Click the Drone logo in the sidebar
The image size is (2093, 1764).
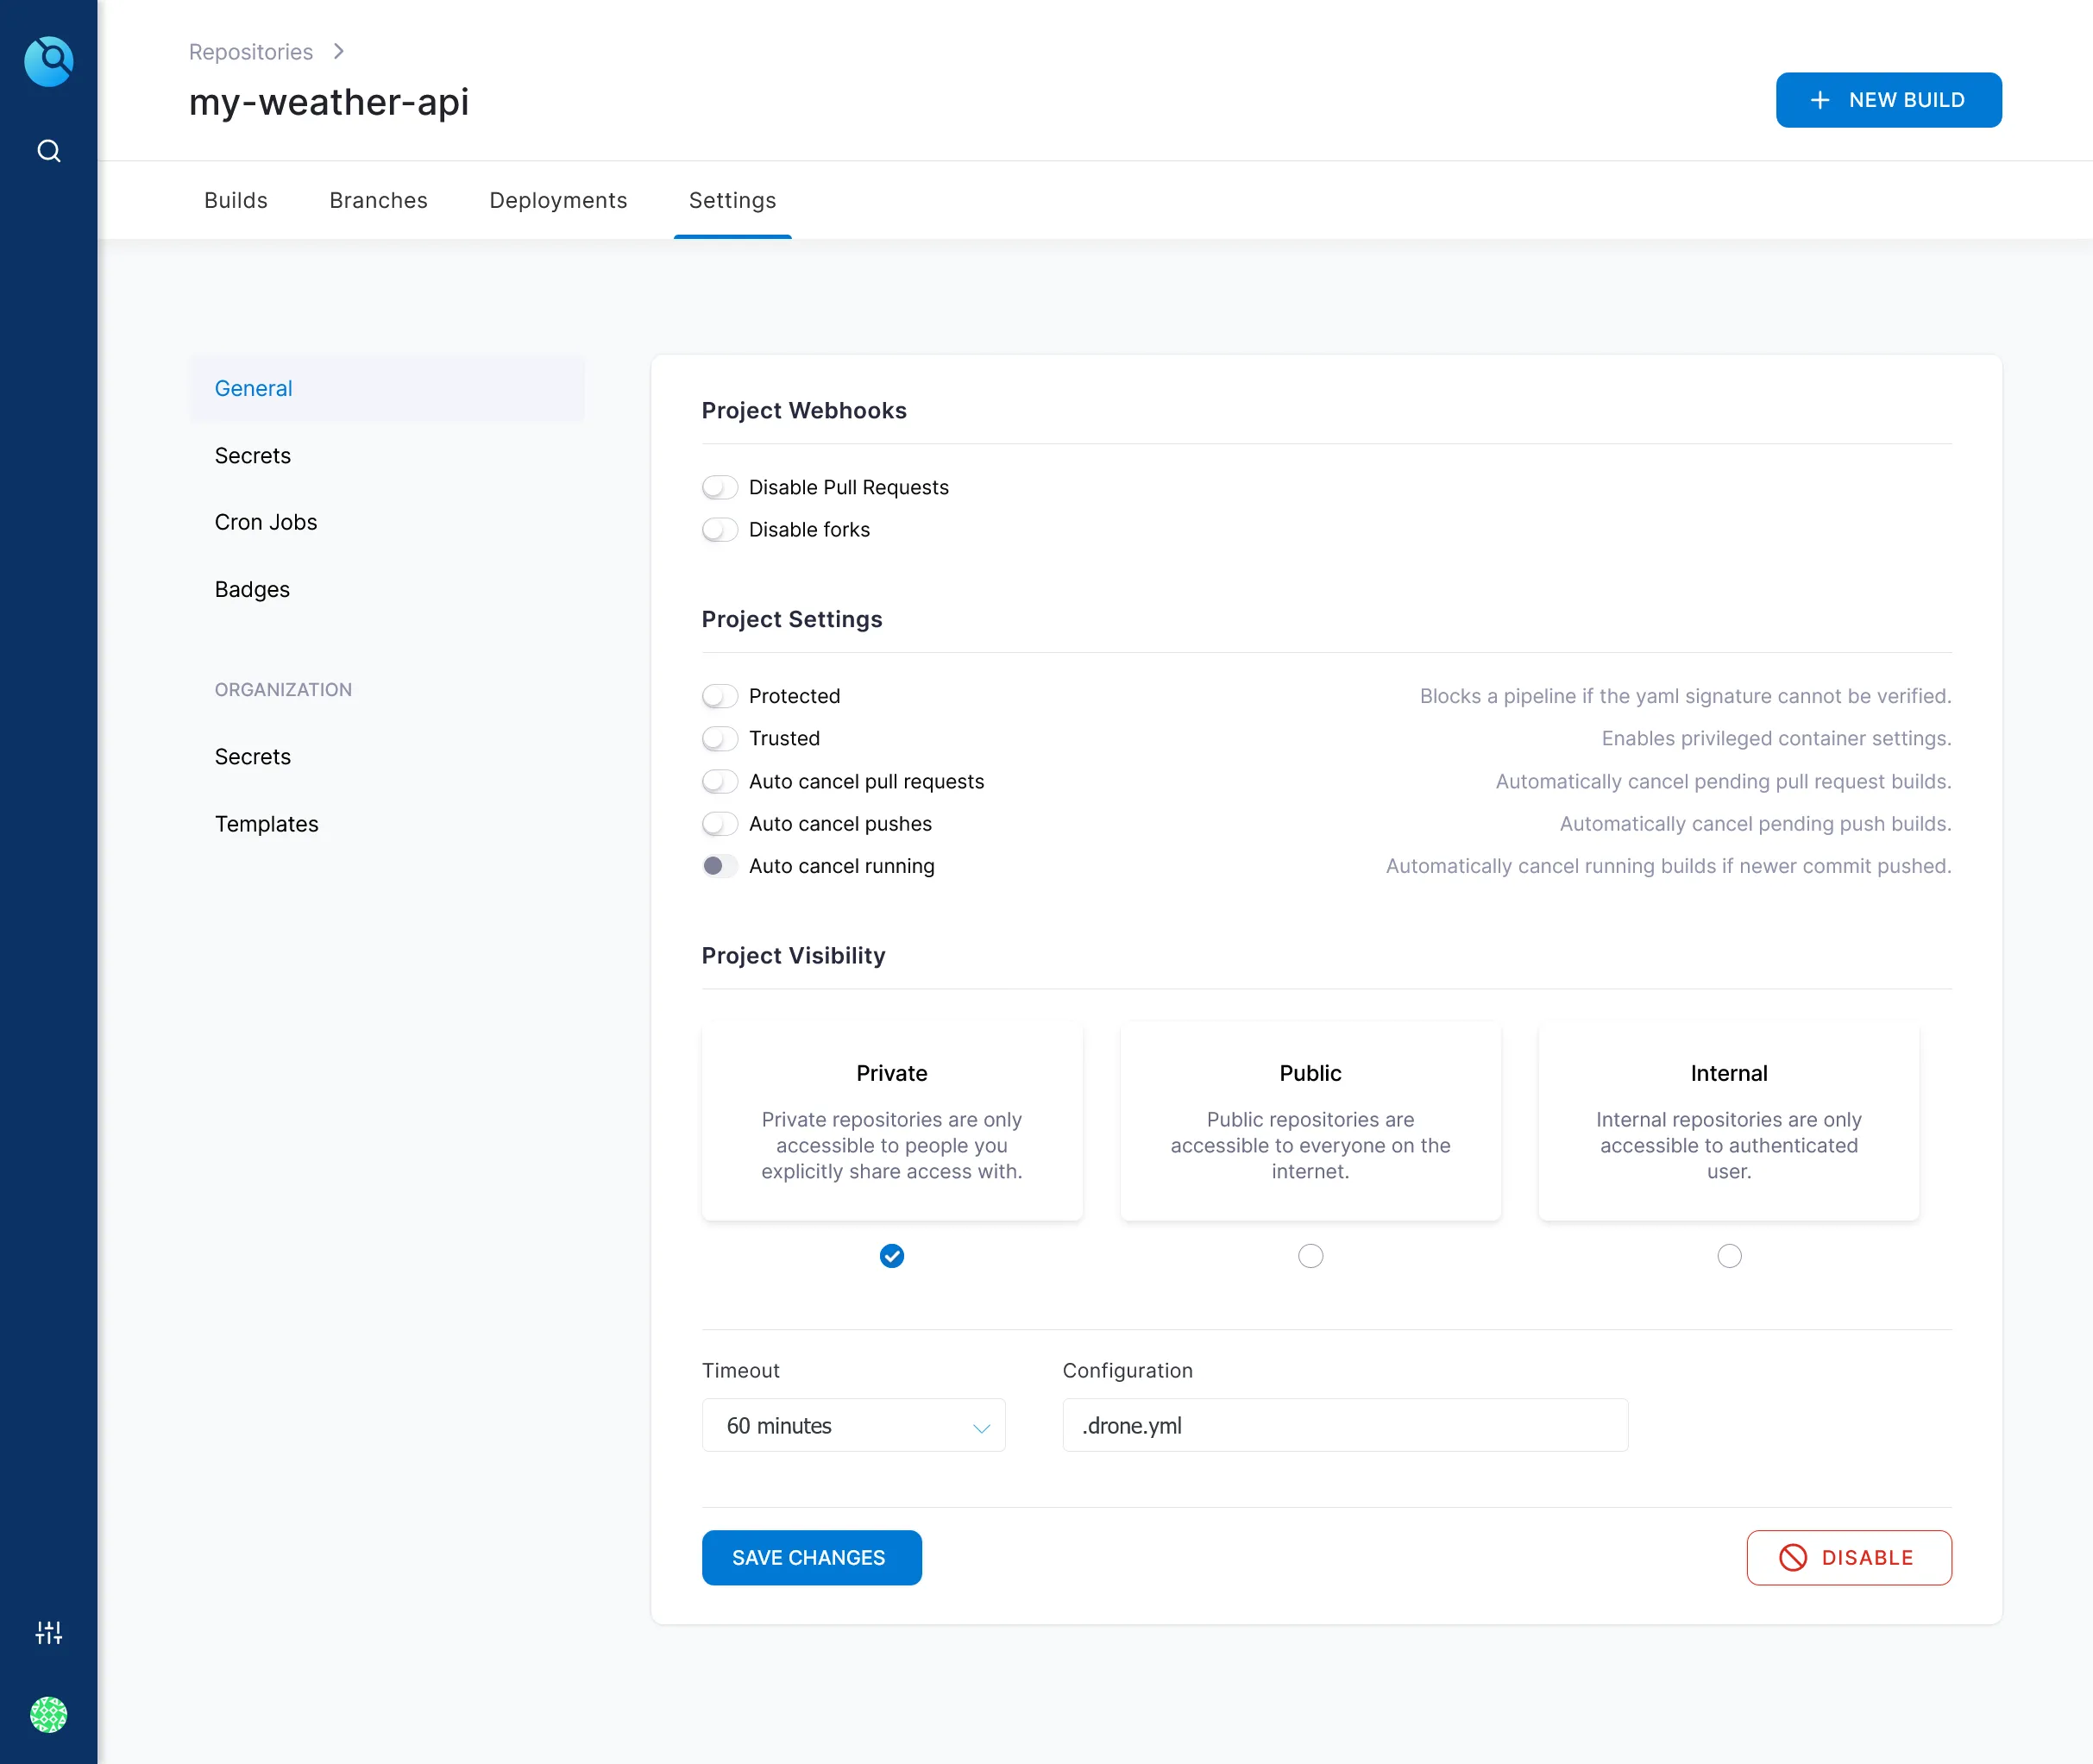(x=48, y=61)
